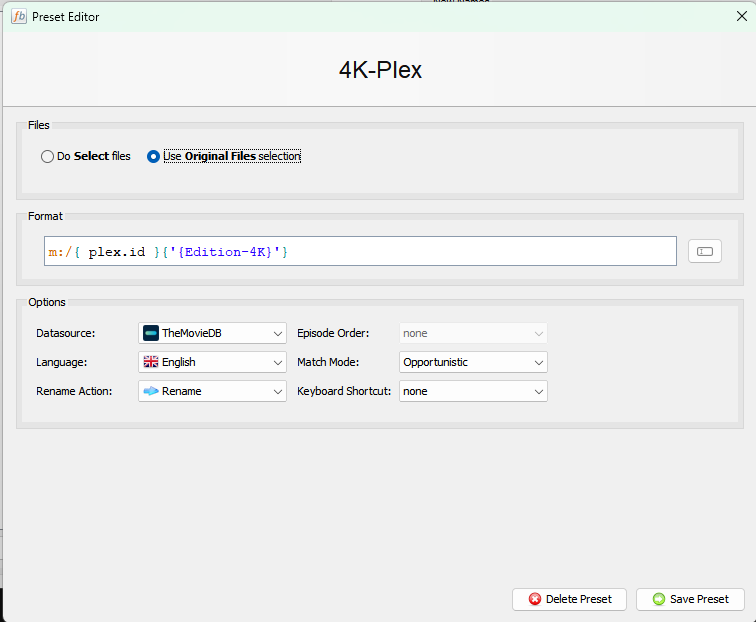Click the Episode Order label
Image resolution: width=756 pixels, height=622 pixels.
point(333,333)
